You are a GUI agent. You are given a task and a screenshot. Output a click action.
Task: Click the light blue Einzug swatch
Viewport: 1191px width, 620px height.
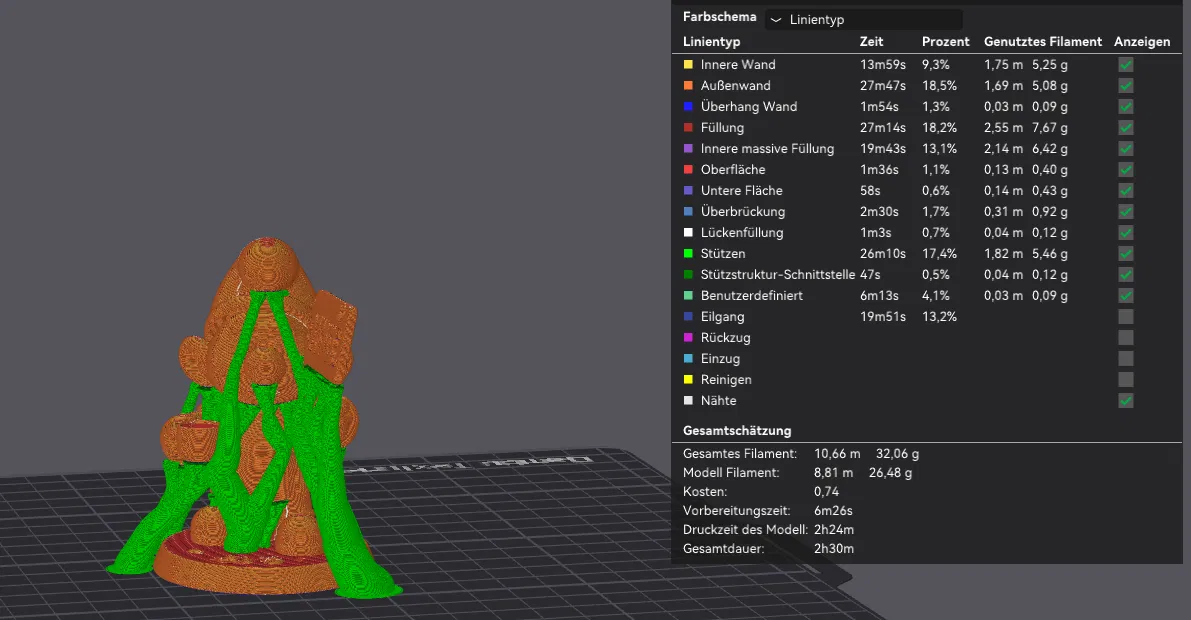[x=688, y=359]
